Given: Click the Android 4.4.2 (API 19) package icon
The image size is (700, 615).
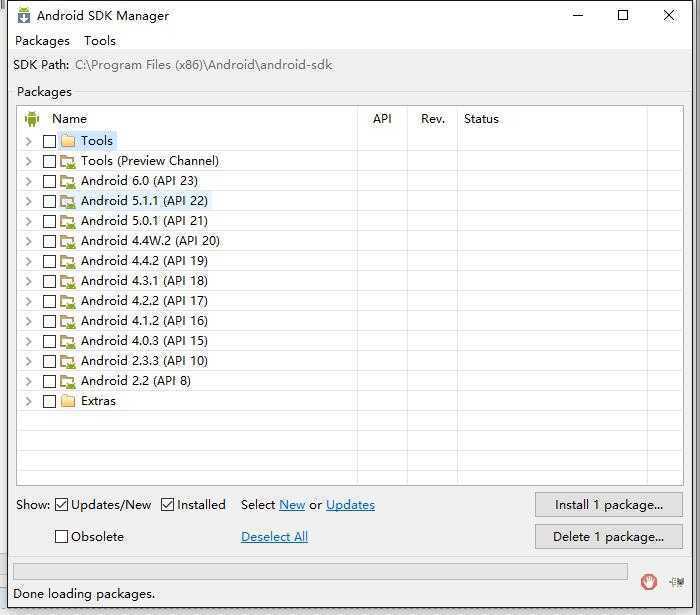Looking at the screenshot, I should (68, 261).
